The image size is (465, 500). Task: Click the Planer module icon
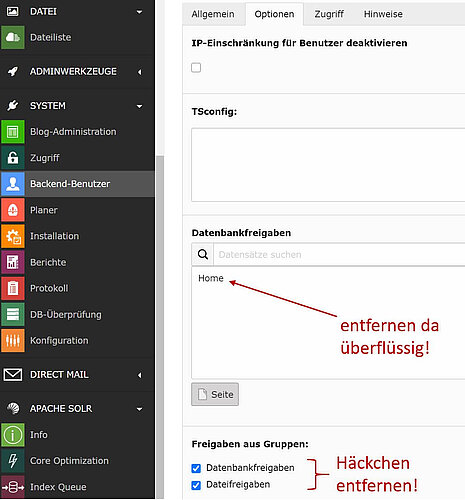[13, 210]
